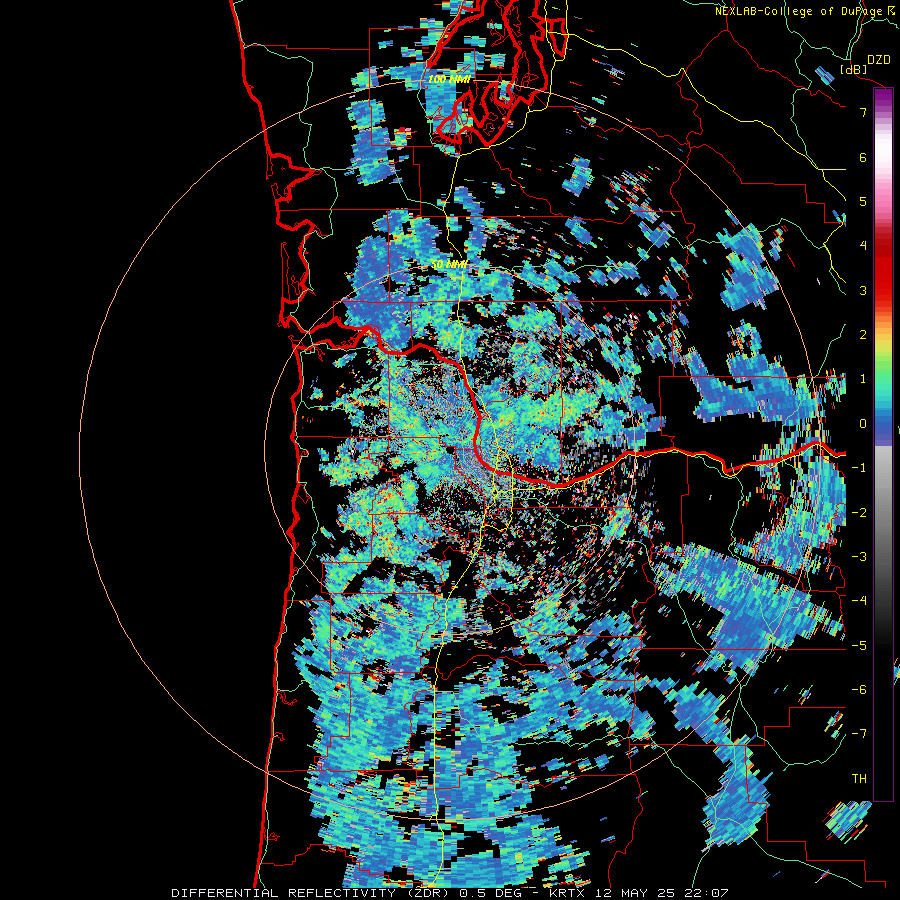Select the 2 value on color scale
900x900 pixels.
click(863, 335)
